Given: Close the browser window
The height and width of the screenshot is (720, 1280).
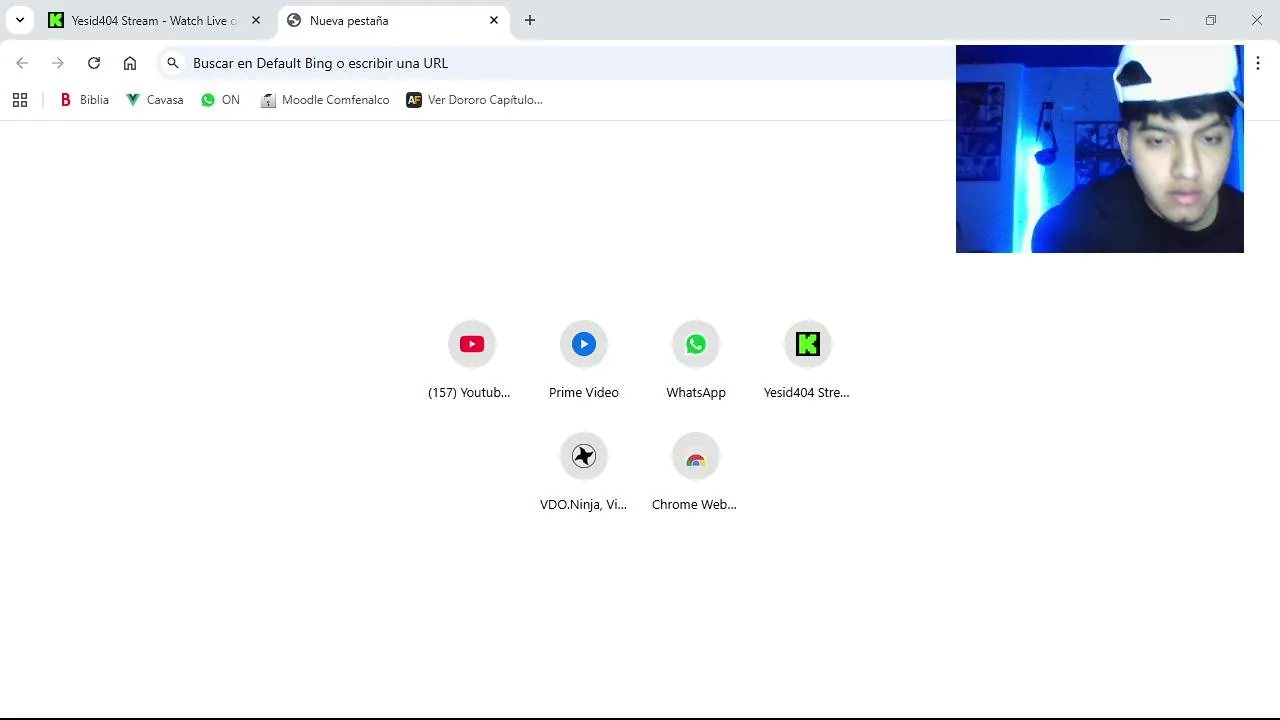Looking at the screenshot, I should pos(1257,20).
